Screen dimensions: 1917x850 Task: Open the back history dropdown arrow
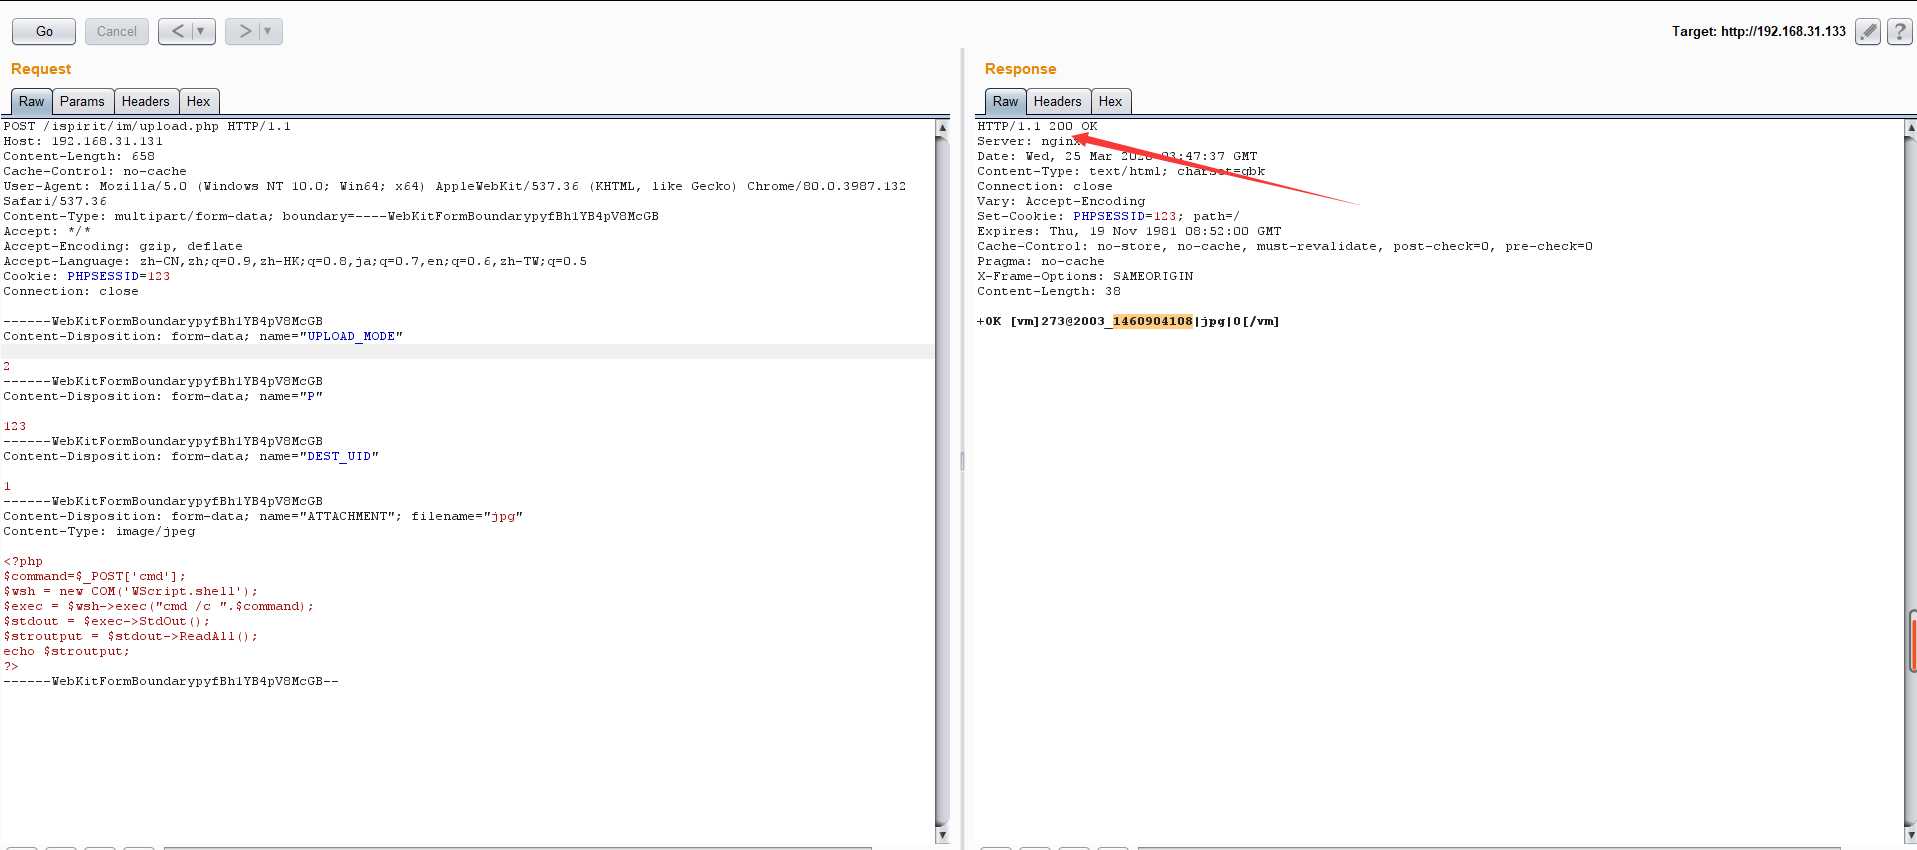(201, 31)
